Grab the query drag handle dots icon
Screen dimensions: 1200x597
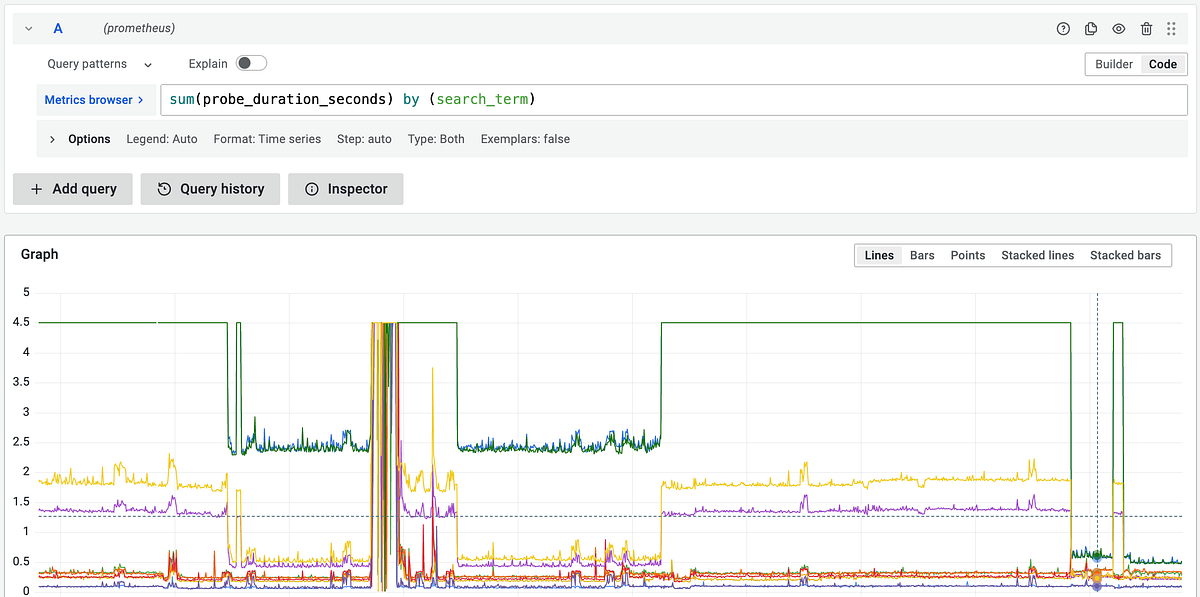1171,28
